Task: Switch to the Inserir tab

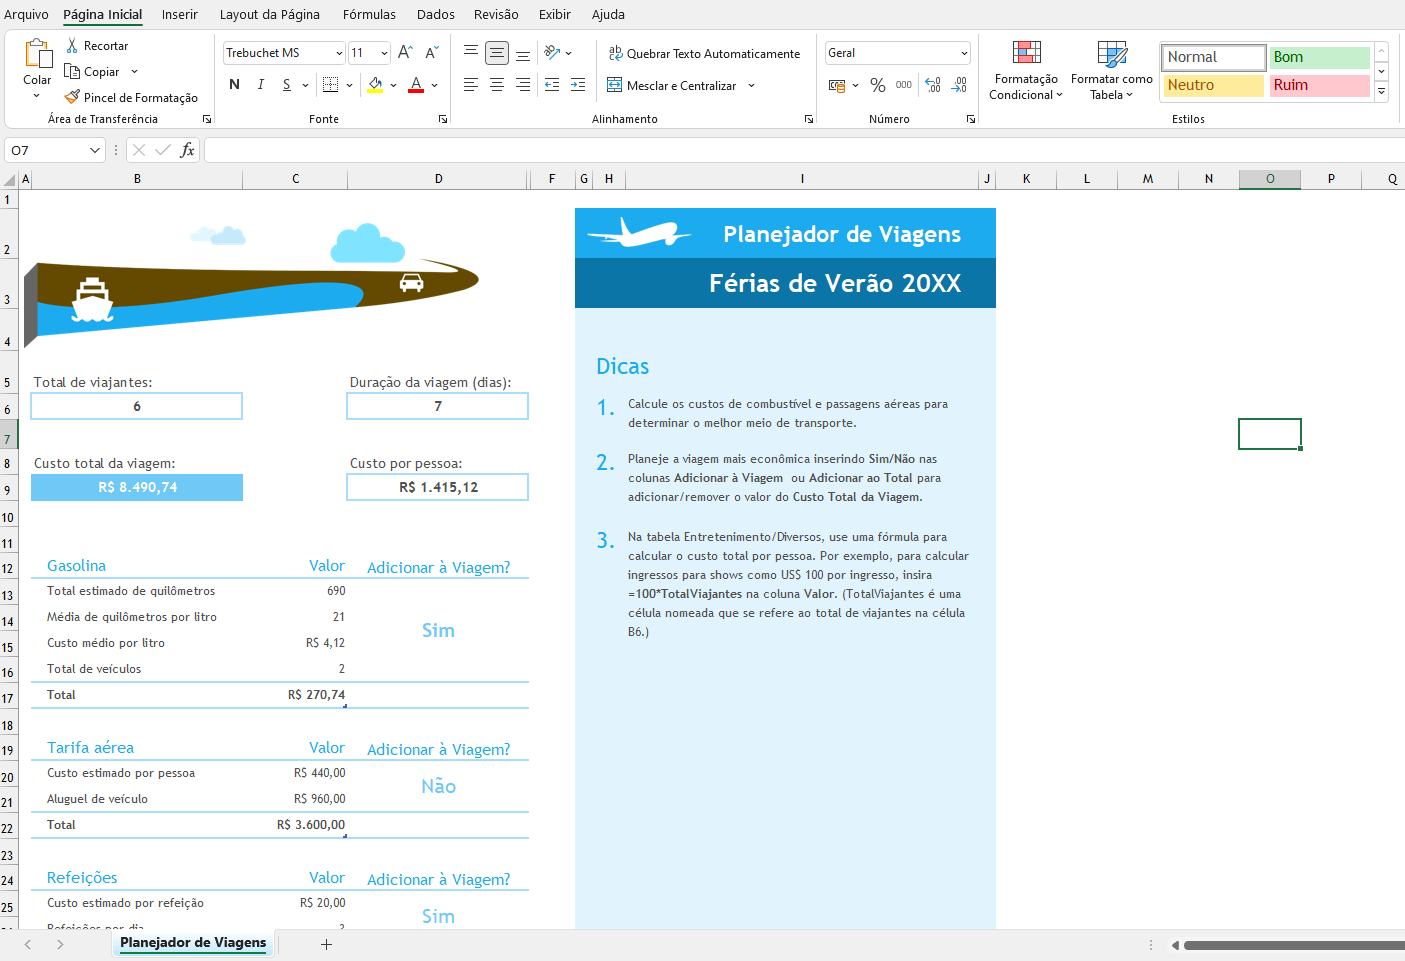Action: (x=180, y=15)
